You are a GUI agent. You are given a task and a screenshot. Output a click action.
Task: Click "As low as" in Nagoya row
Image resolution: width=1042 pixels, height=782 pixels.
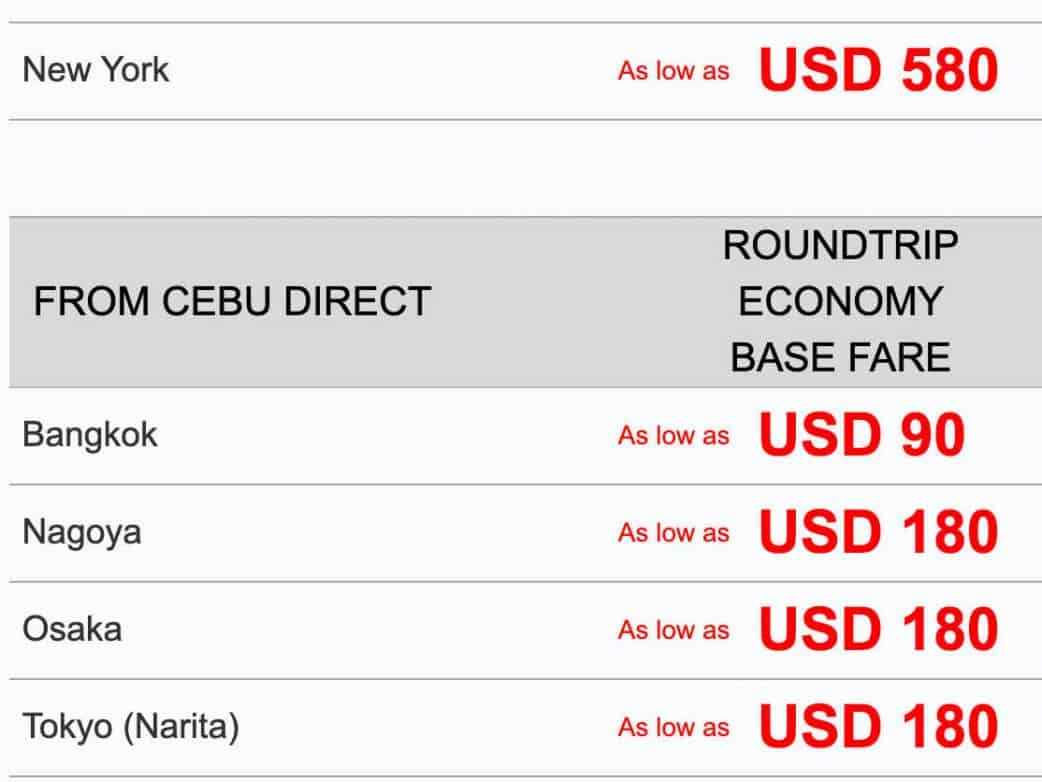[x=673, y=533]
